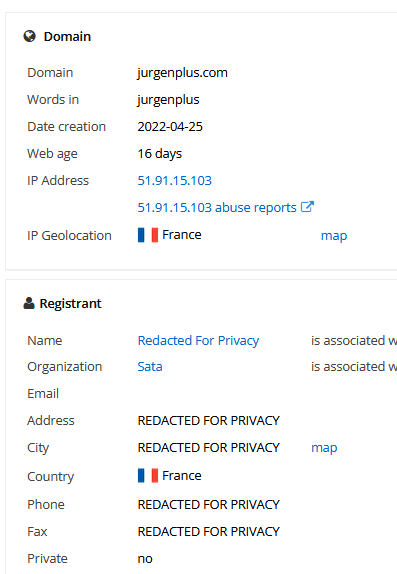The image size is (397, 574).
Task: Open the map link for IP Geolocation
Action: click(x=334, y=236)
